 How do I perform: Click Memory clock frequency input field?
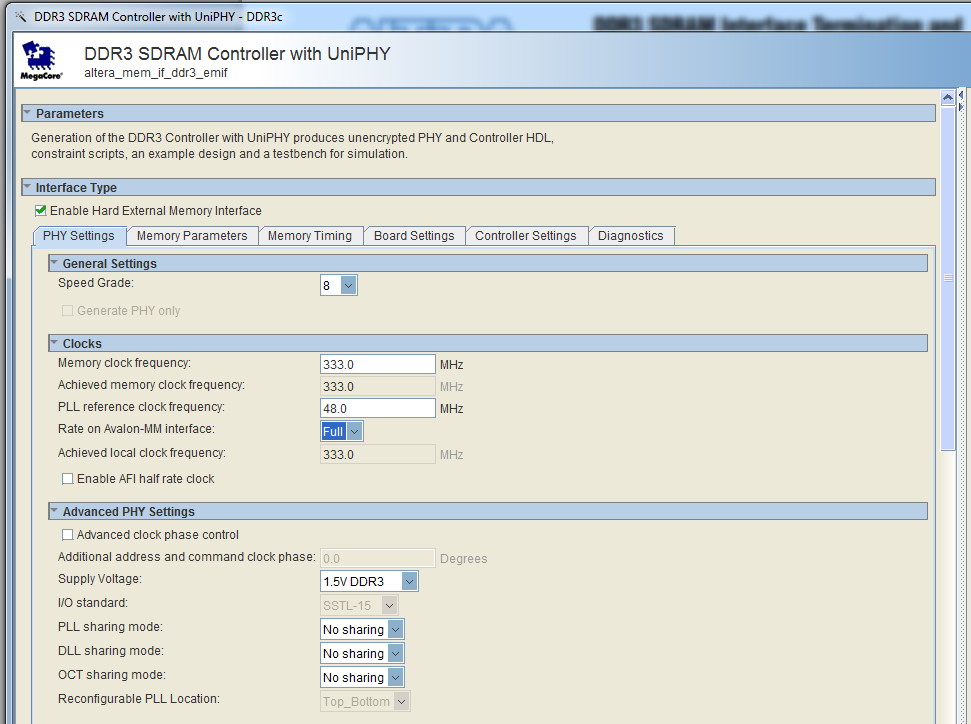(378, 364)
